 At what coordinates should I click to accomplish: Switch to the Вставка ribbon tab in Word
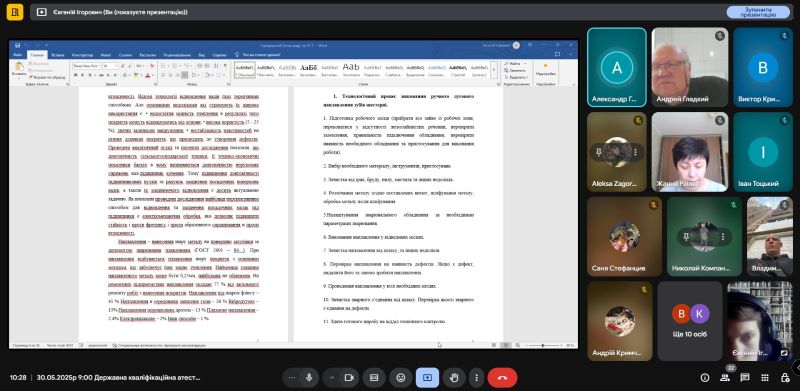(58, 55)
